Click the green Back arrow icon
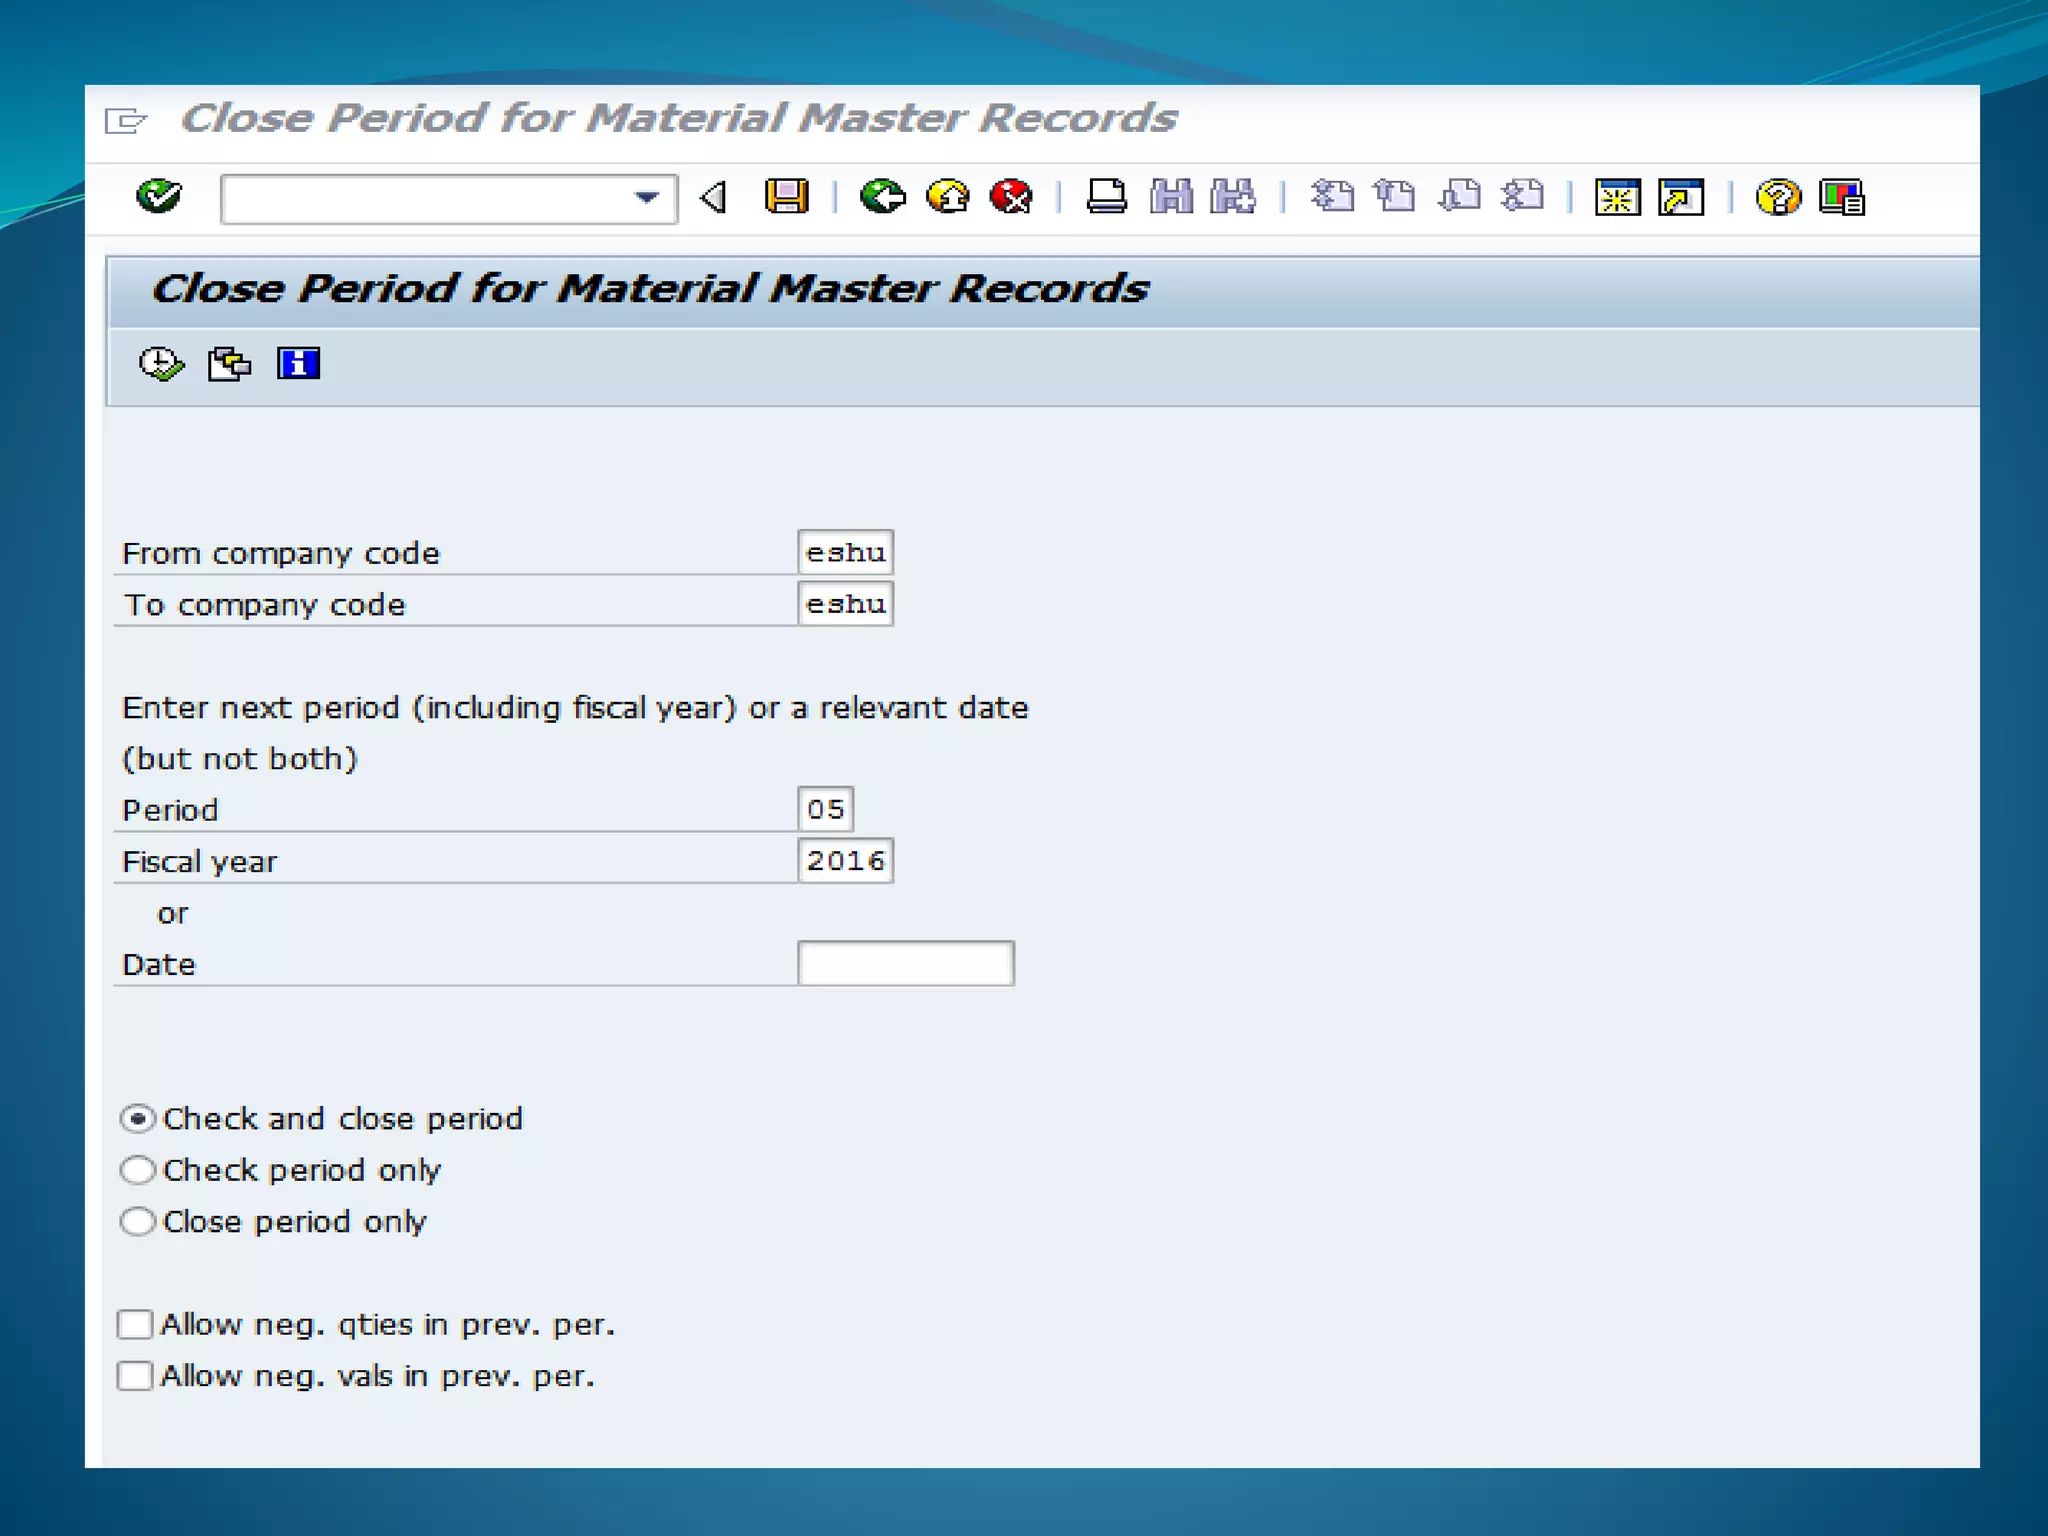 (882, 196)
